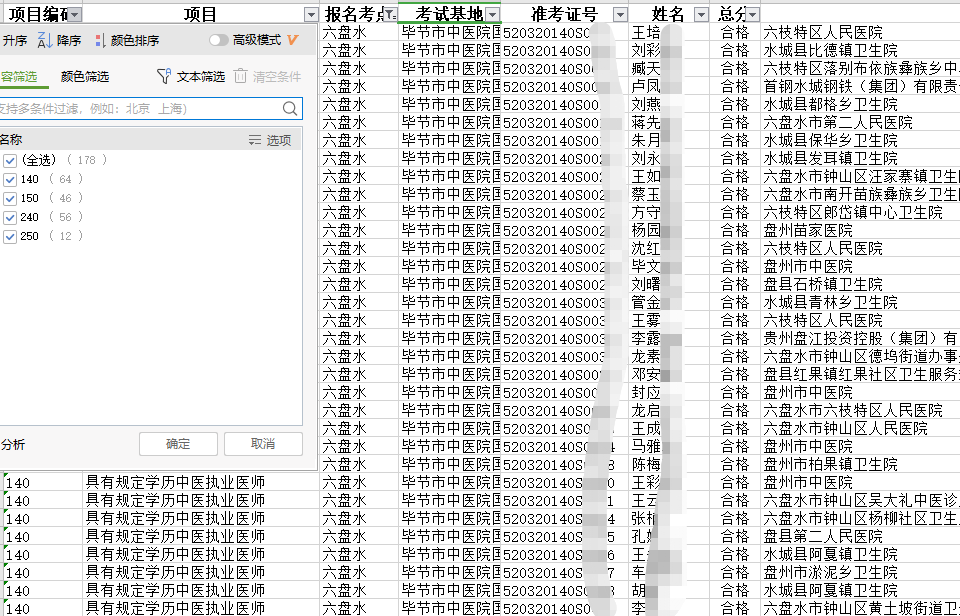Click the cancel (取消) button
The image size is (960, 616).
tap(263, 444)
